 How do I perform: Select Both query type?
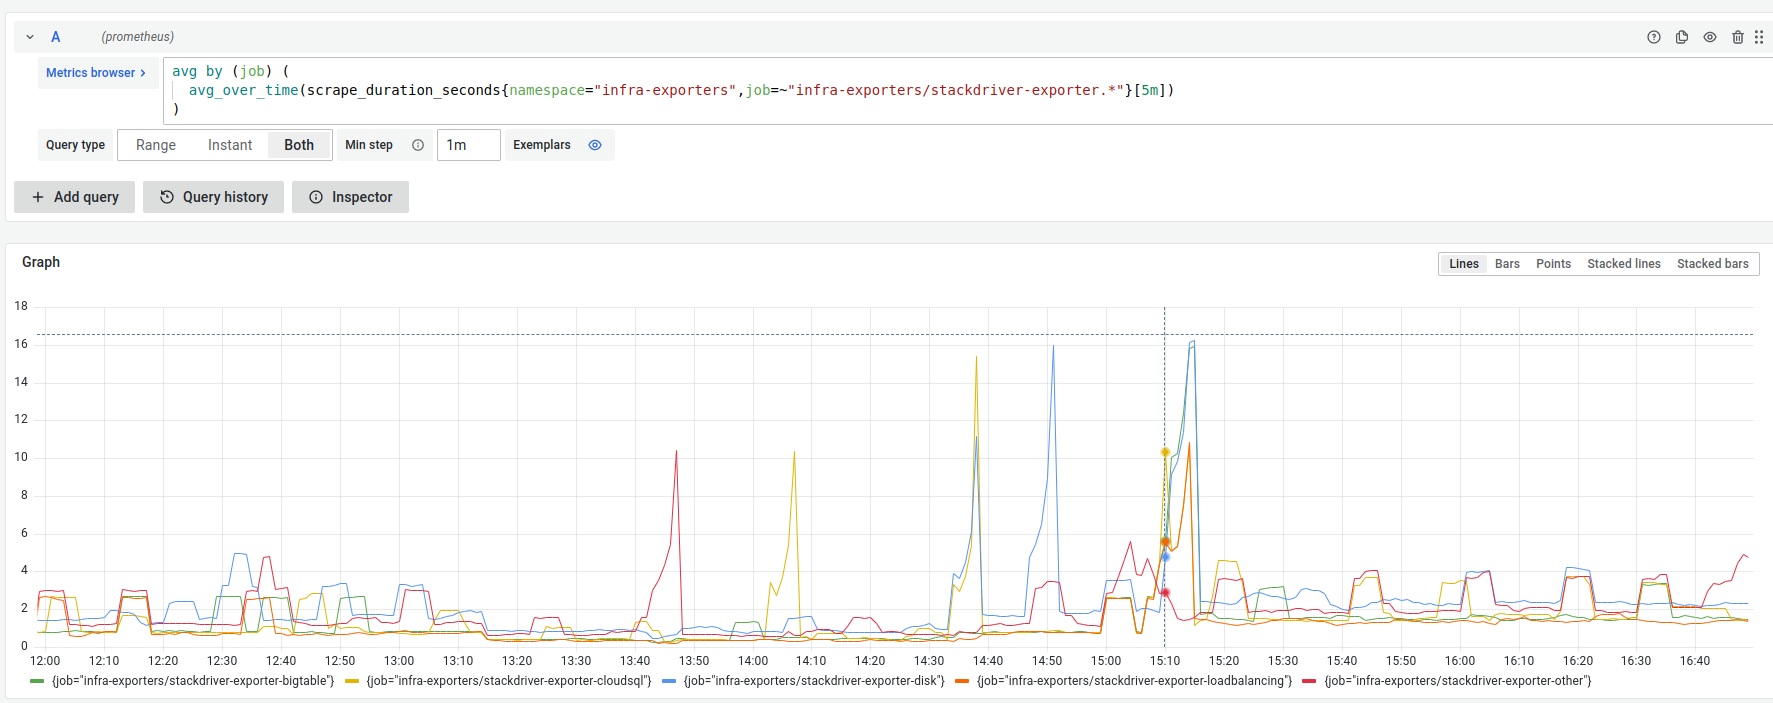pos(299,145)
